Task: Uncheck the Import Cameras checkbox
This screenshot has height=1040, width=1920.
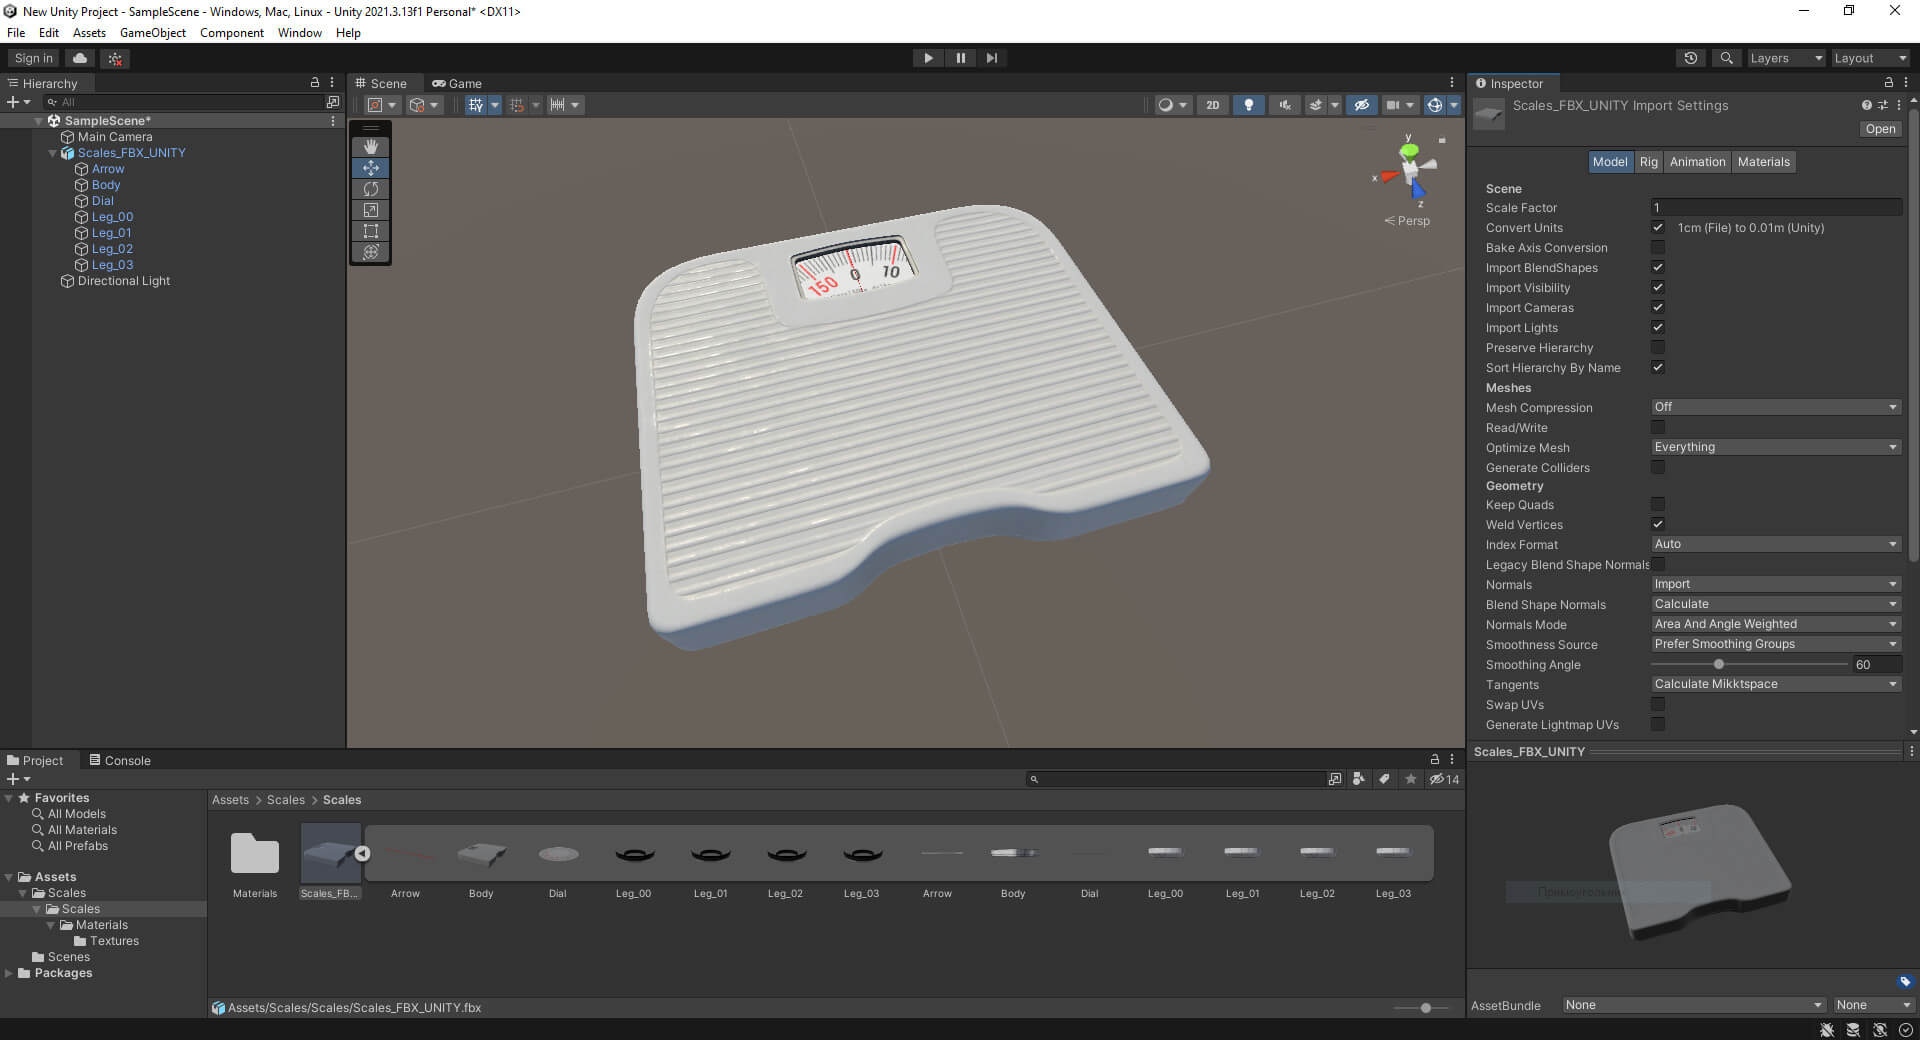Action: (x=1657, y=307)
